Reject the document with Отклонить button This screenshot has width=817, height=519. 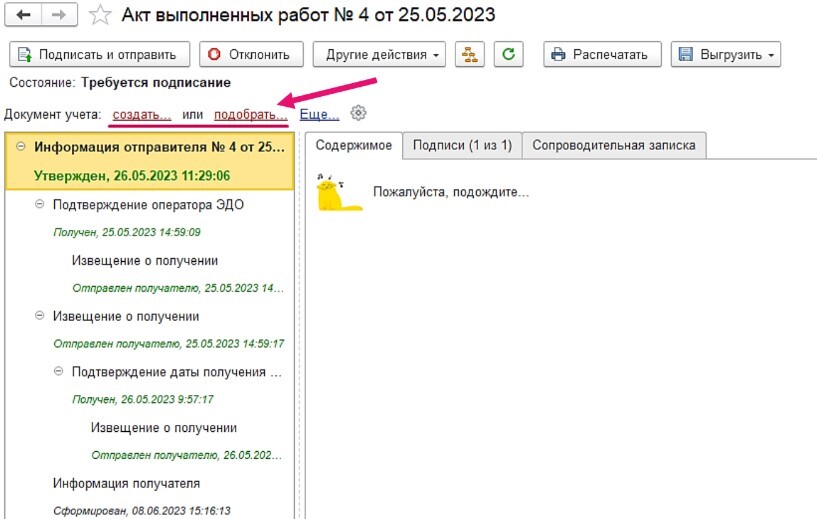(251, 54)
